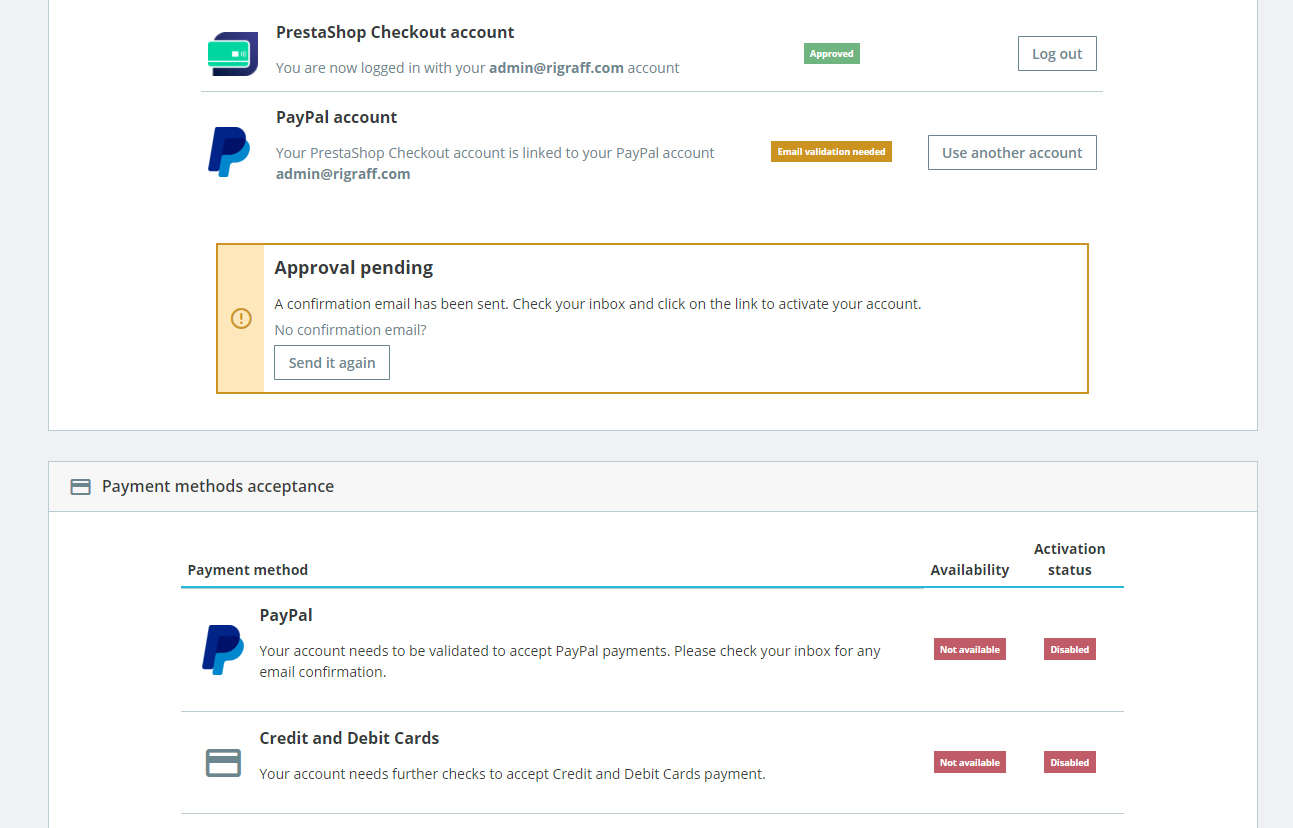Click the PayPal account heading
Screen dimensions: 1293x828
coord(337,117)
